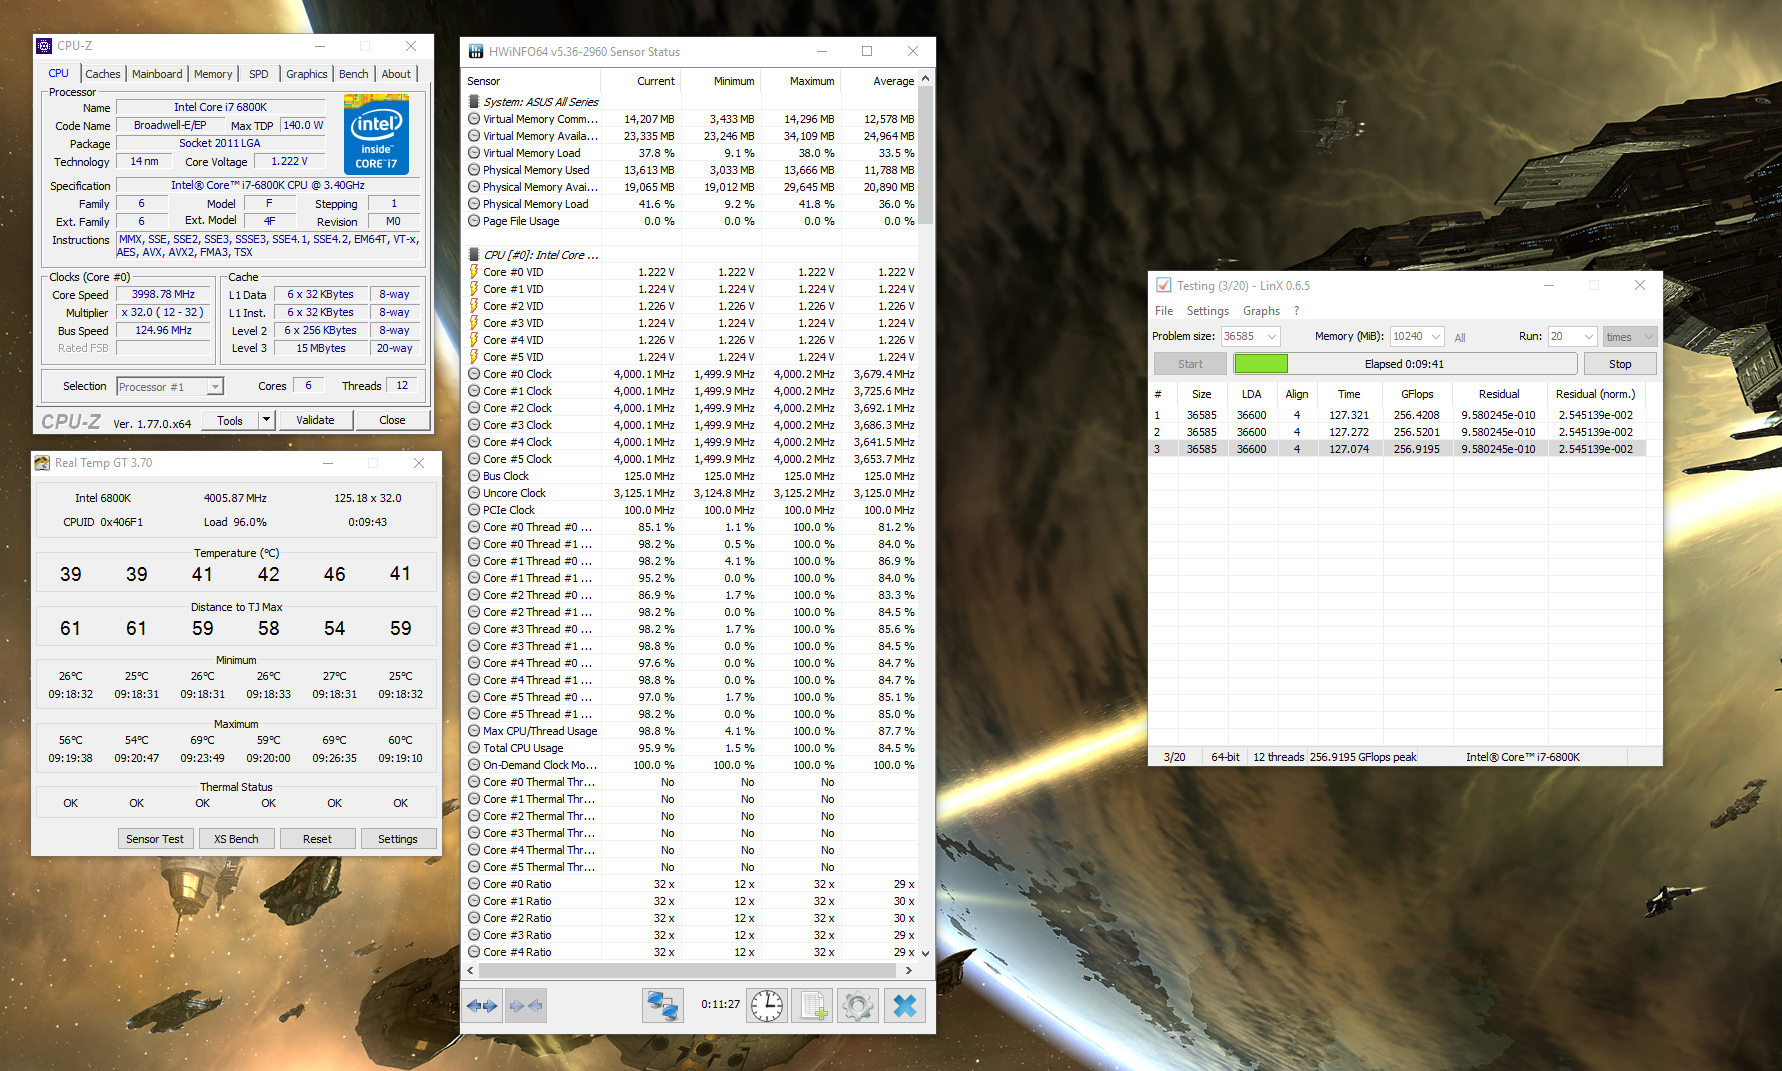Open the Memory tab in CPU-Z
Image resolution: width=1782 pixels, height=1071 pixels.
(213, 74)
